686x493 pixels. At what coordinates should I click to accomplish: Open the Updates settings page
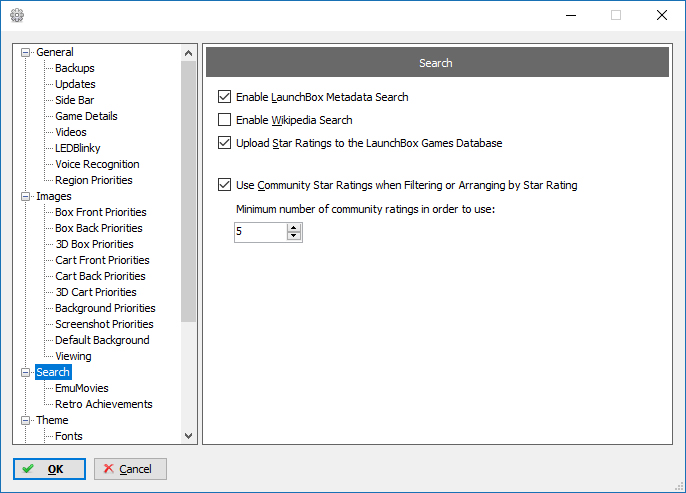pyautogui.click(x=75, y=84)
